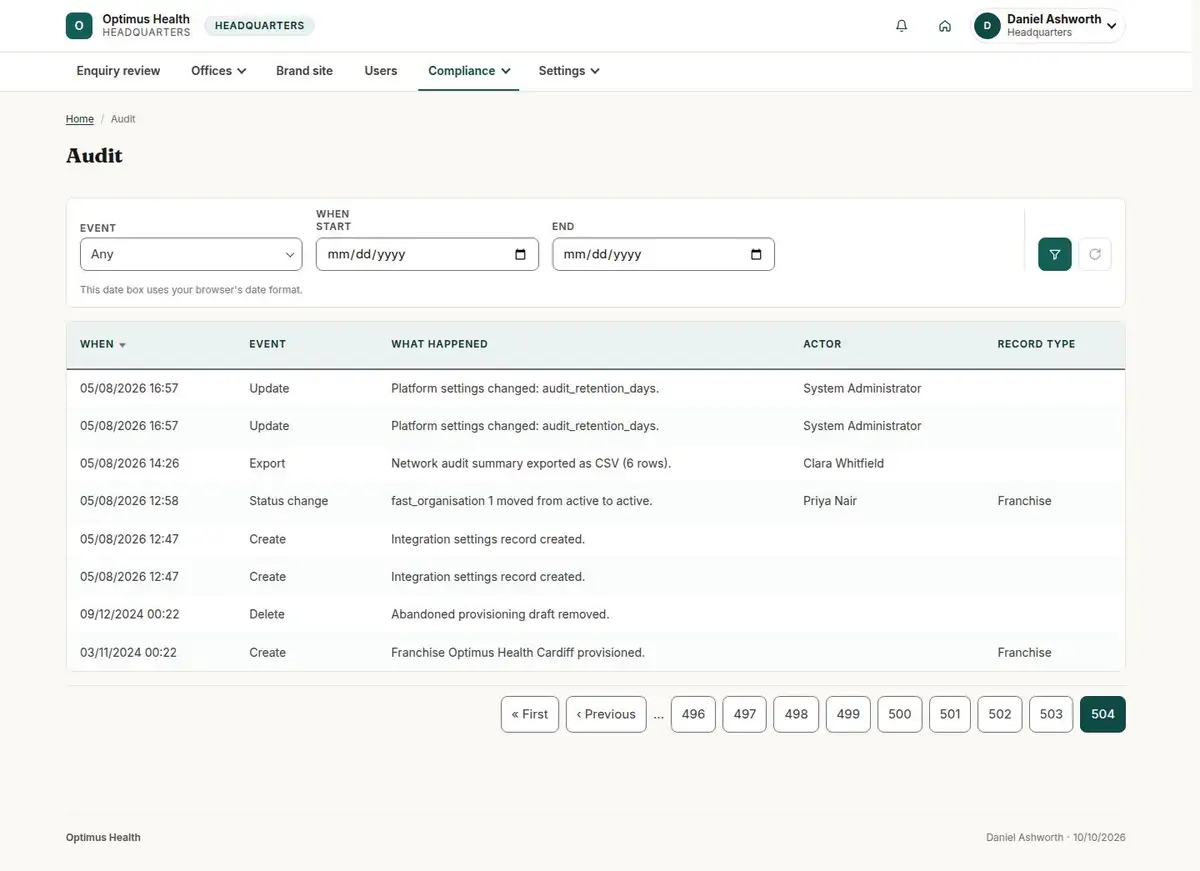Viewport: 1200px width, 871px height.
Task: Reset filters with the refresh icon button
Action: (1095, 254)
